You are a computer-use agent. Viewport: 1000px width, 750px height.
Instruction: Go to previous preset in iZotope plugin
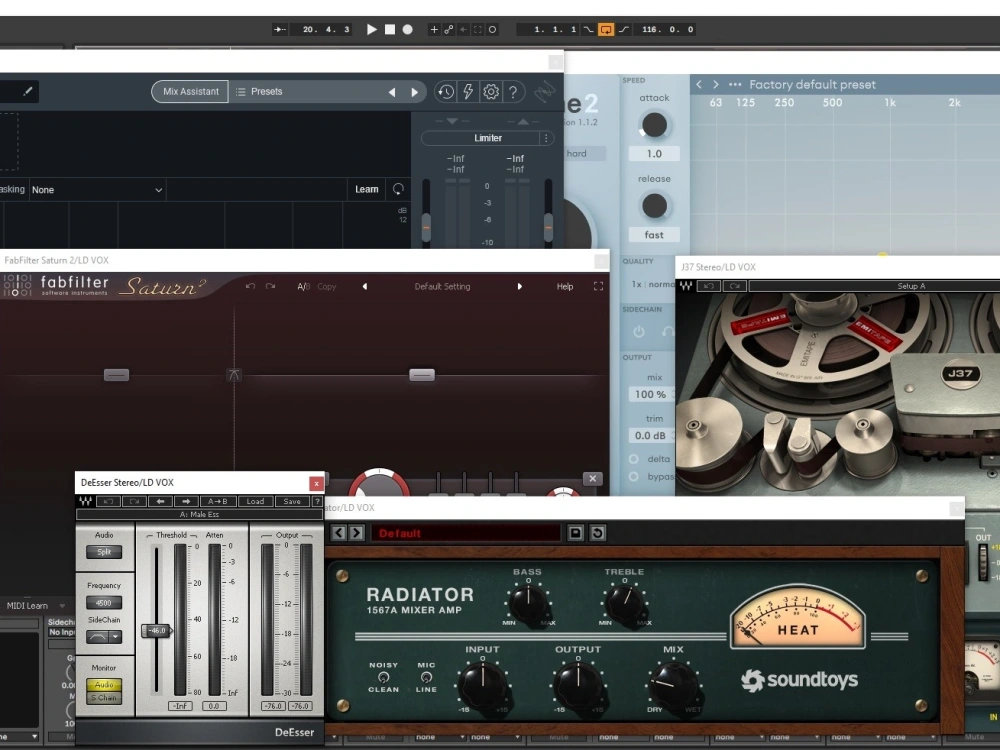click(392, 92)
